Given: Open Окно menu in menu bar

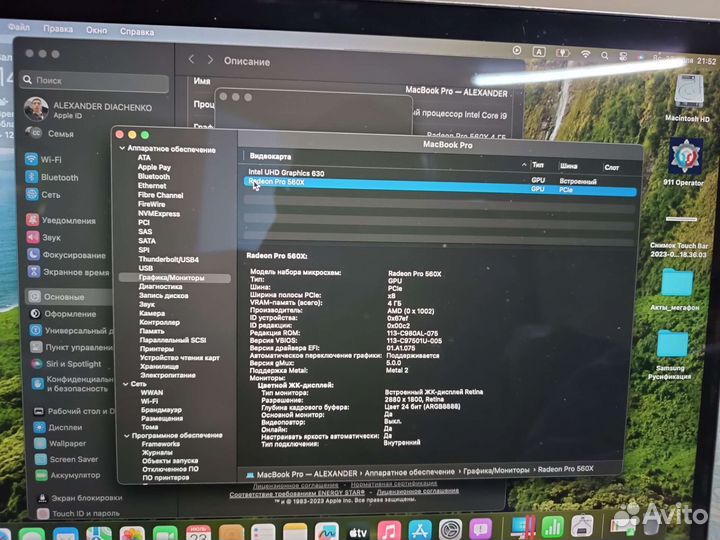Looking at the screenshot, I should click(96, 30).
